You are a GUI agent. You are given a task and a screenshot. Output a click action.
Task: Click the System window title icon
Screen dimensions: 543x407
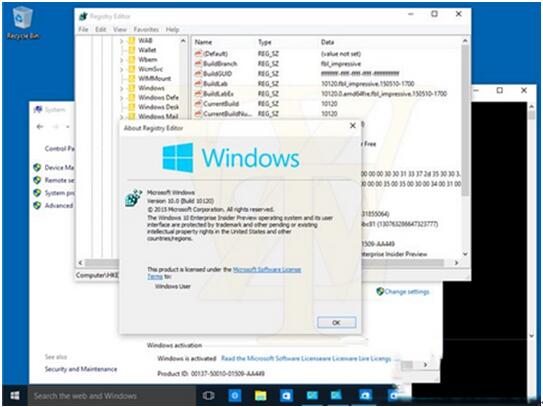37,110
